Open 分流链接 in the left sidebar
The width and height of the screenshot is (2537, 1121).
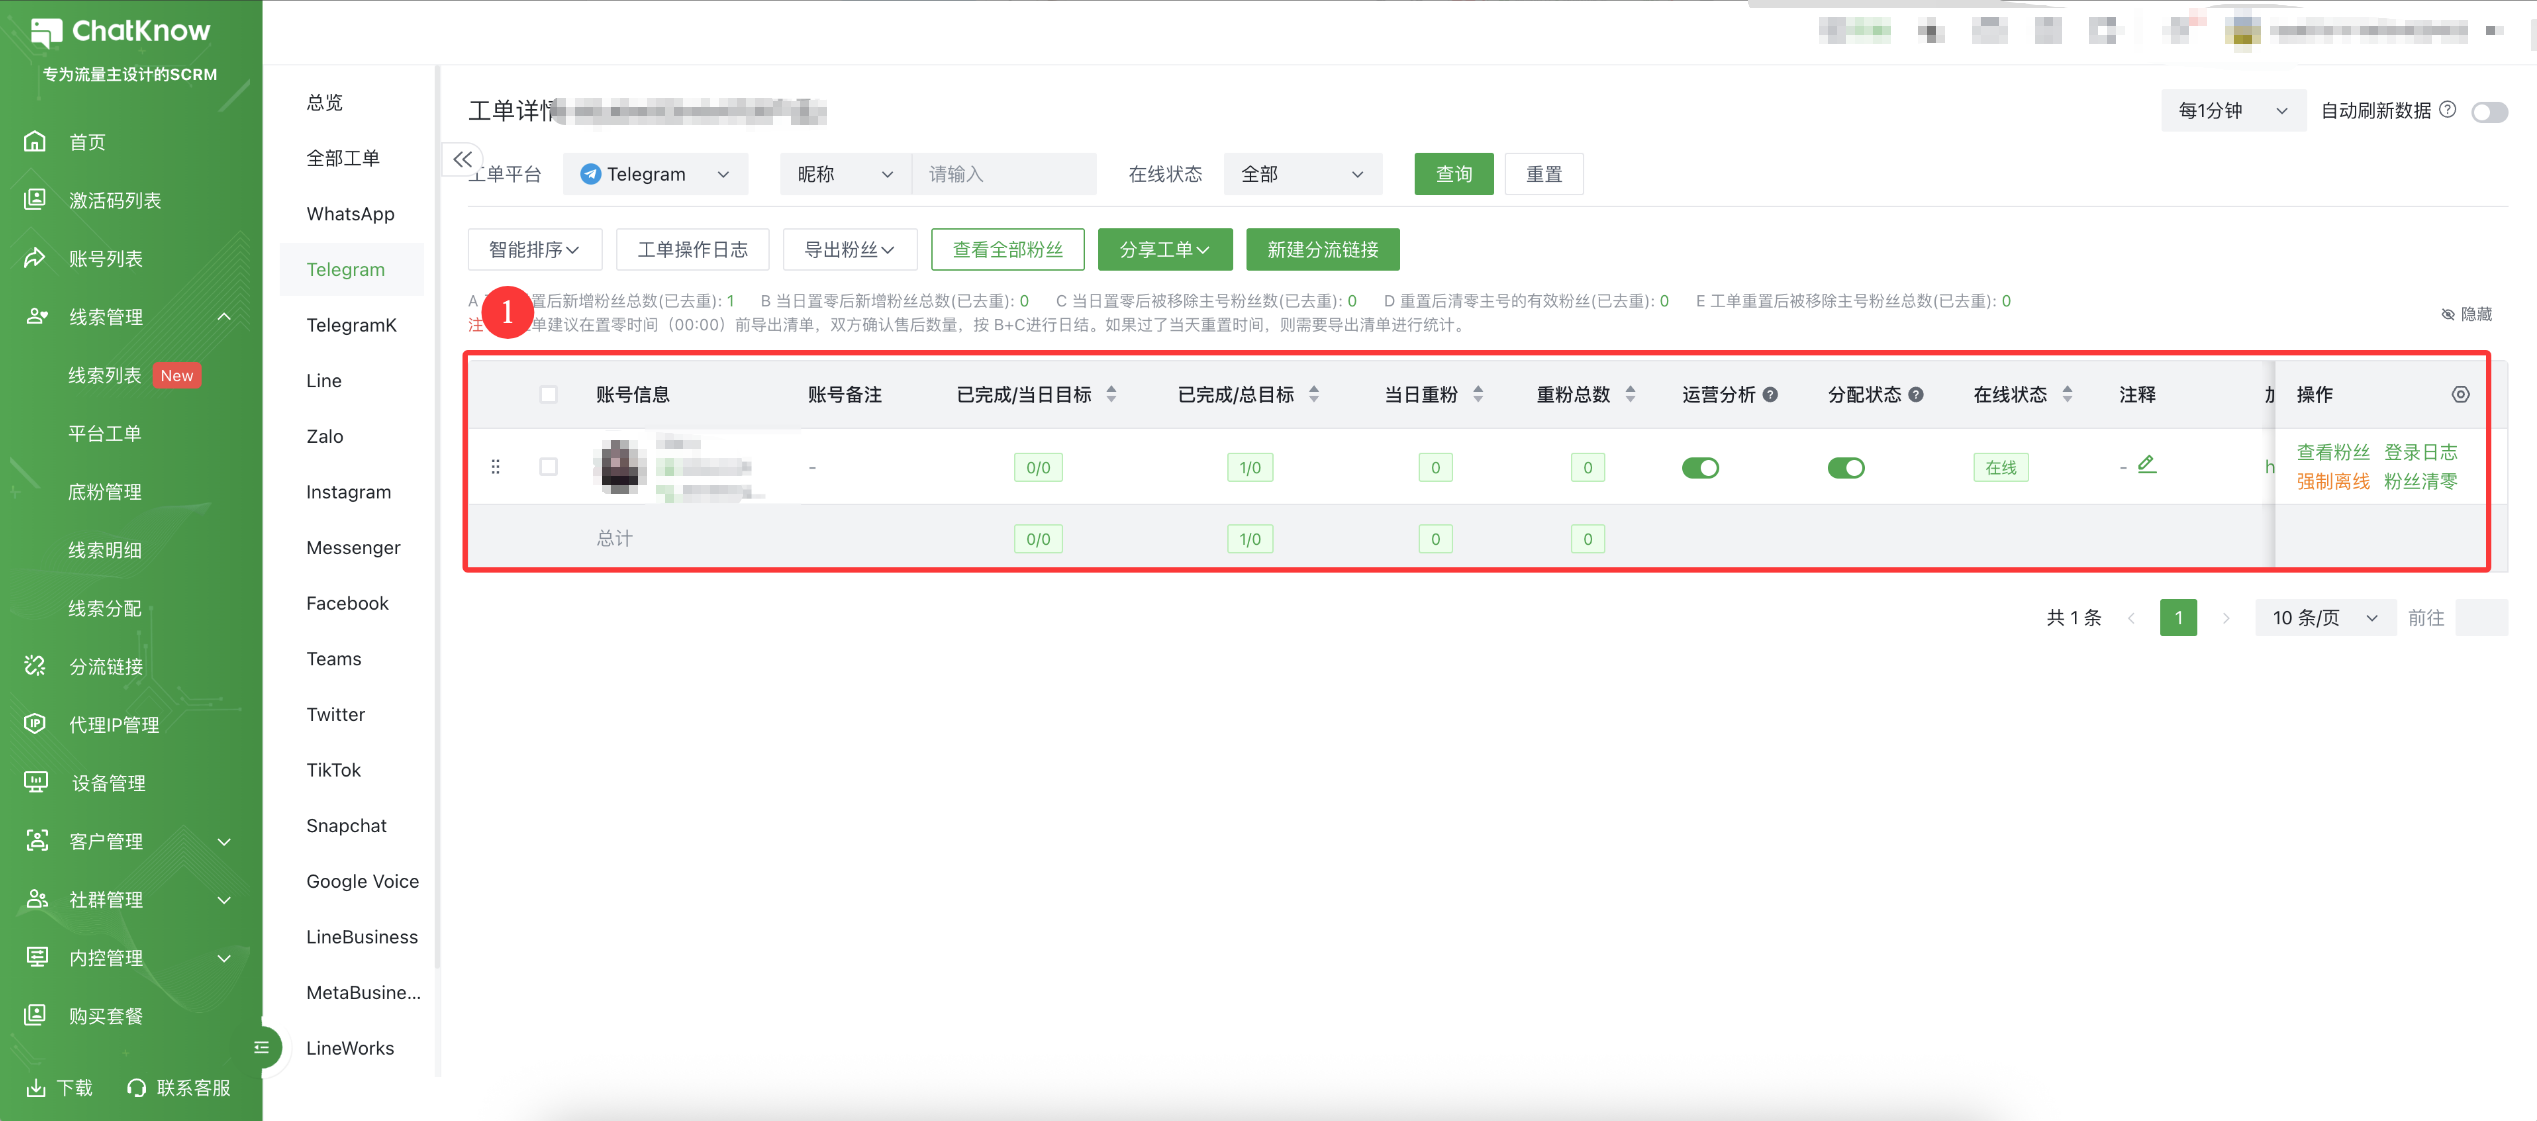[105, 666]
